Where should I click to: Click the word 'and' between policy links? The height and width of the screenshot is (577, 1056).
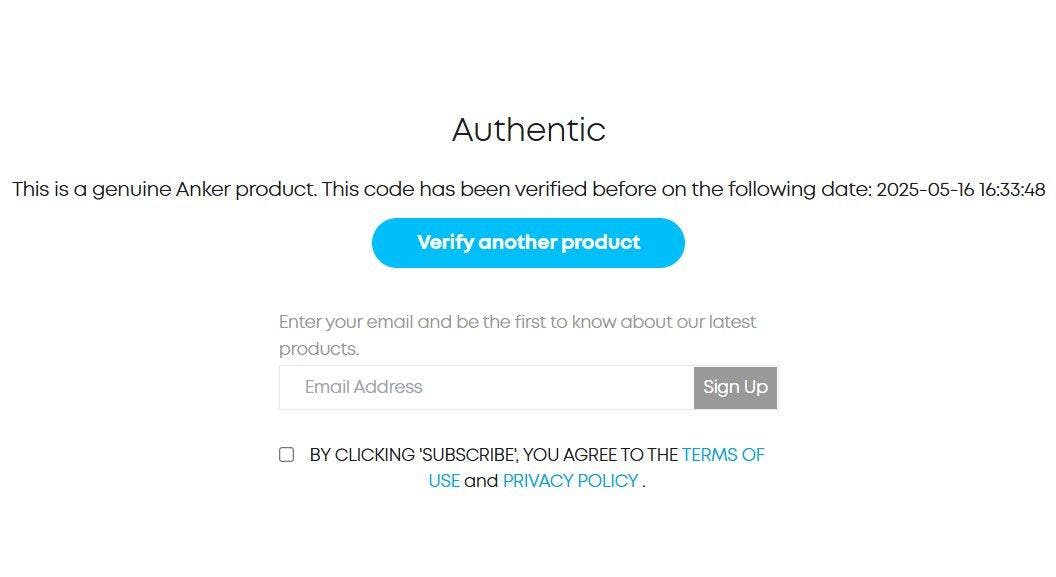(481, 481)
